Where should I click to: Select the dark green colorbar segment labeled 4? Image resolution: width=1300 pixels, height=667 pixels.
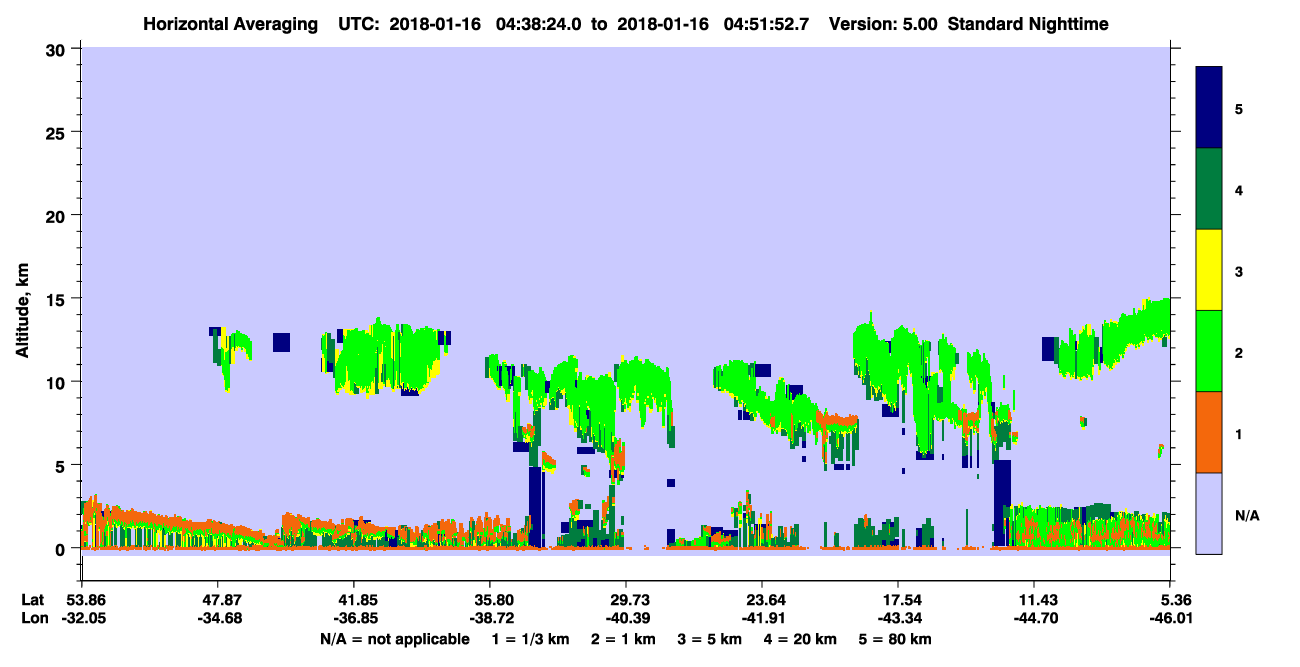tap(1209, 189)
